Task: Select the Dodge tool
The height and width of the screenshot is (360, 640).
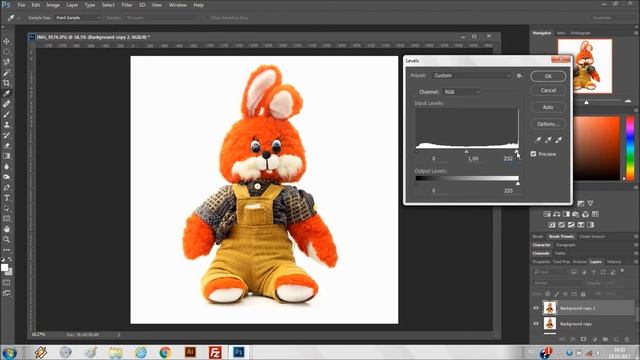Action: [7, 177]
